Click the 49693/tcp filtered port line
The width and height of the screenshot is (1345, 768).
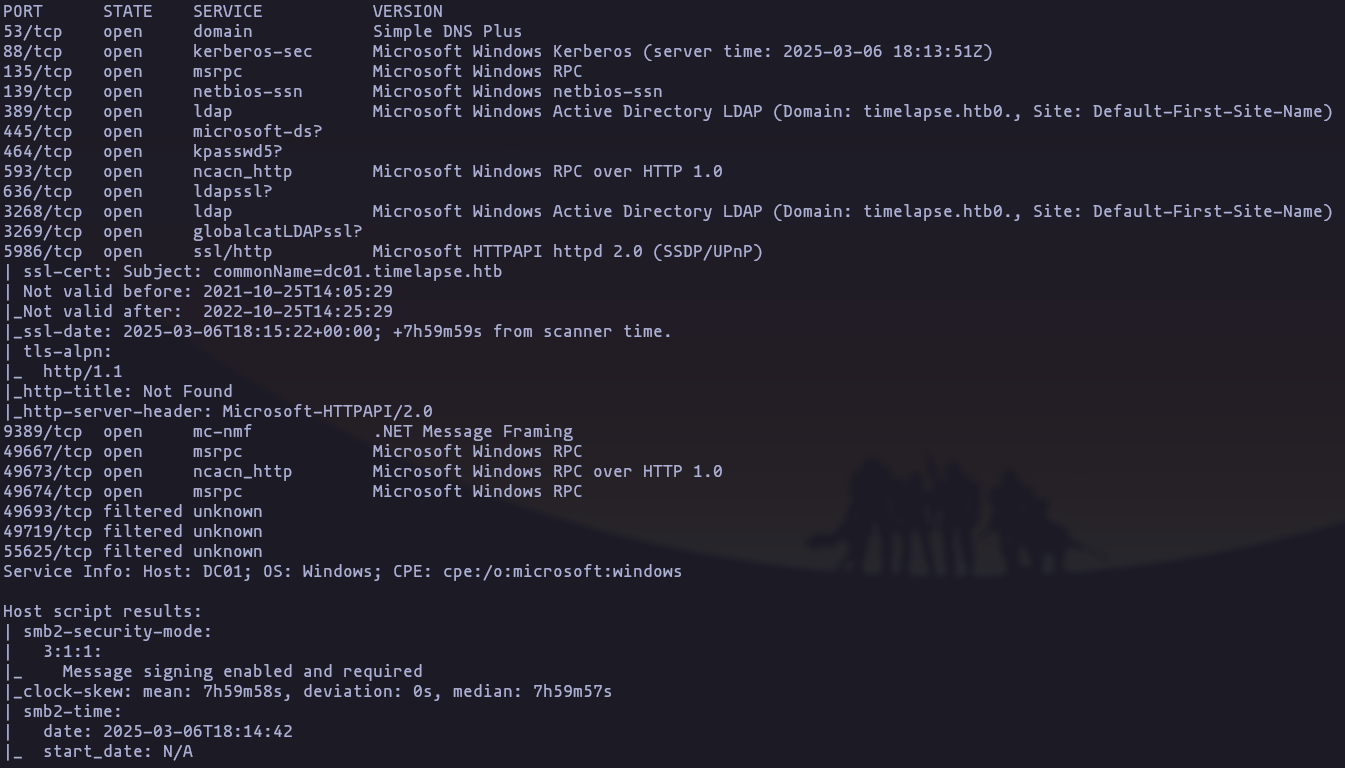(x=133, y=512)
